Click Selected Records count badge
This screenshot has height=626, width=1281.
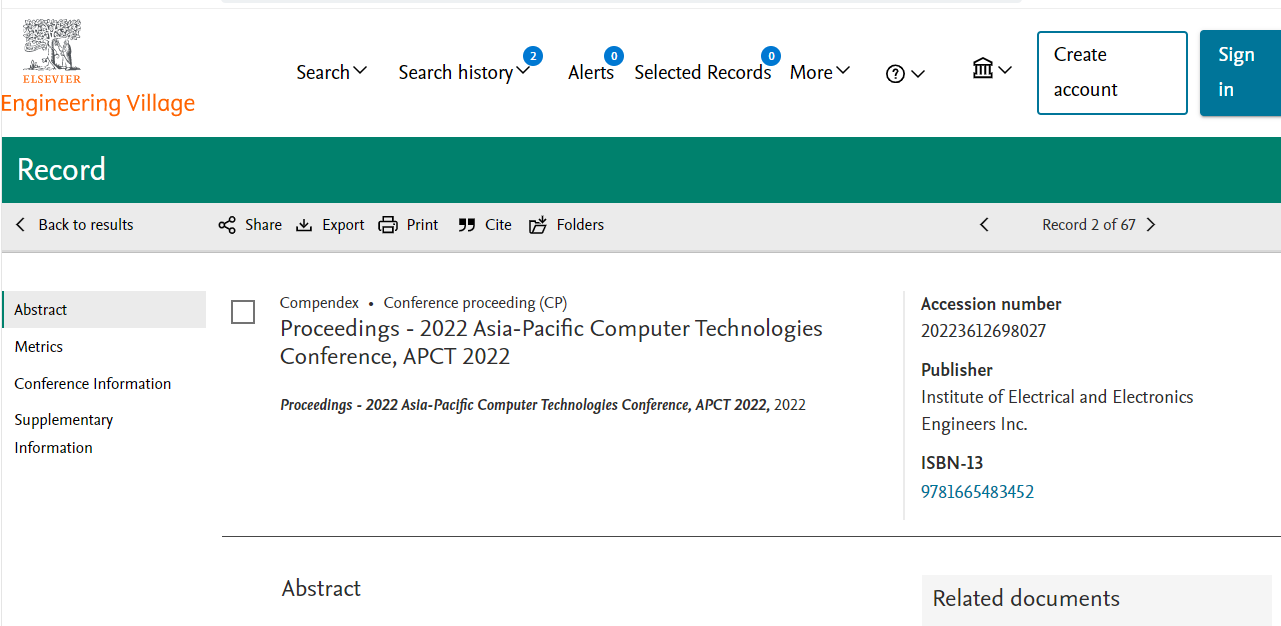[x=771, y=56]
